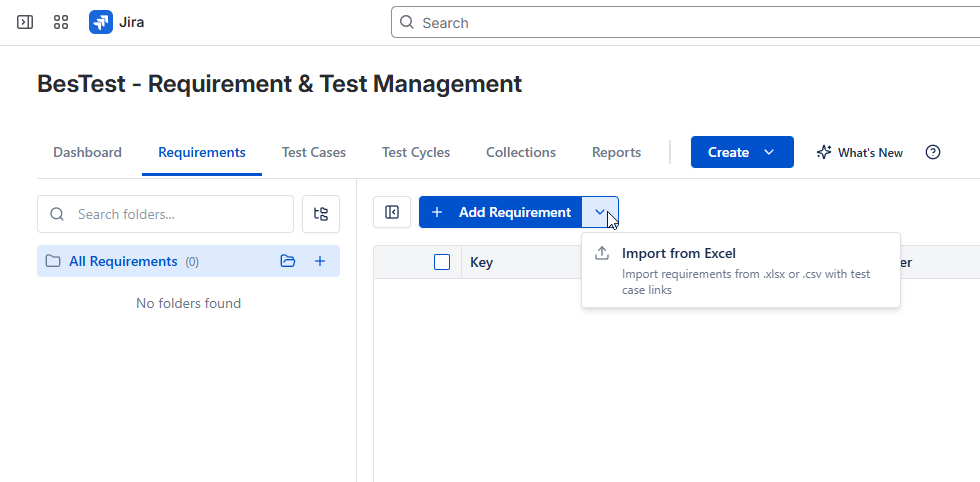The image size is (980, 482).
Task: Select the All Requirements folder
Action: pos(123,261)
